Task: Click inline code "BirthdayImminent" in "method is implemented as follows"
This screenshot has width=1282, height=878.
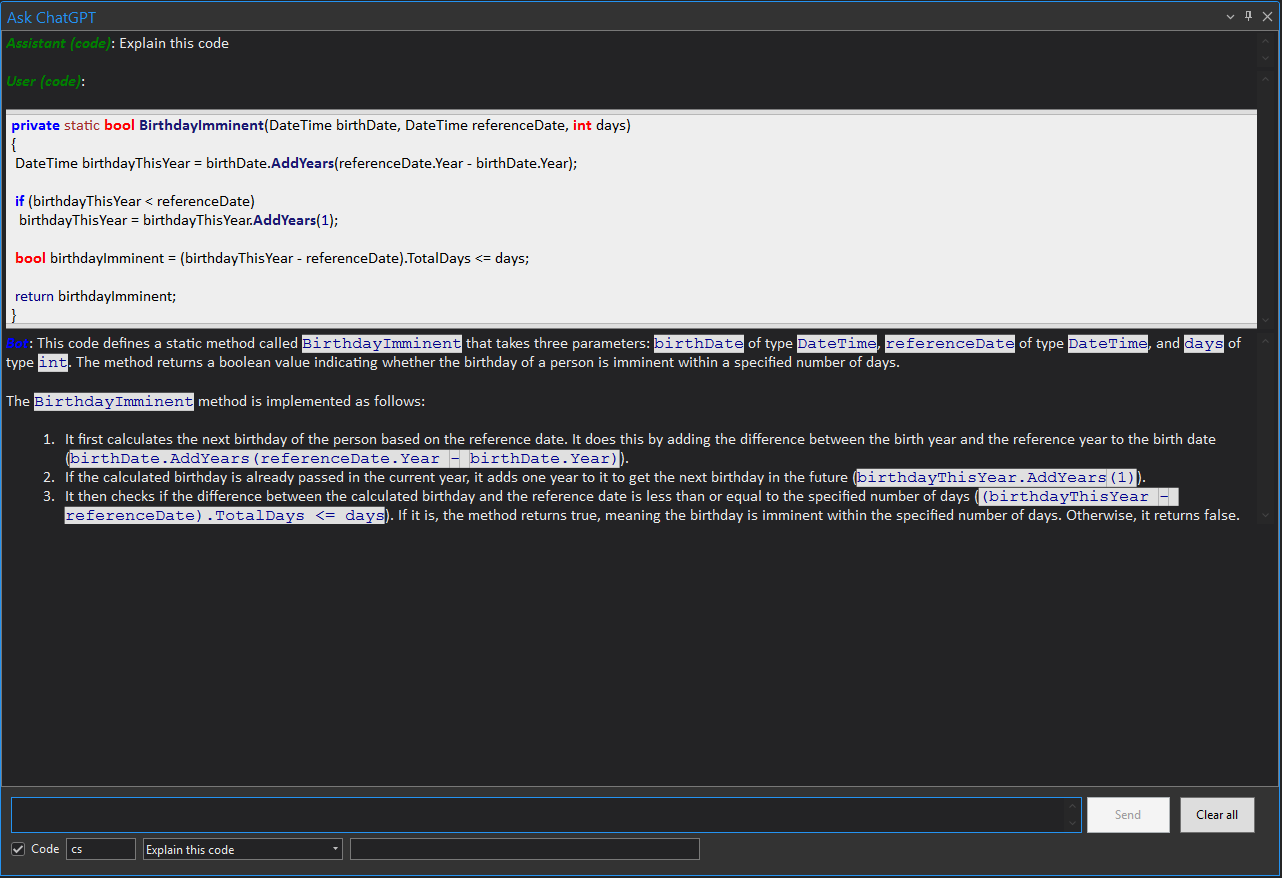Action: click(114, 401)
